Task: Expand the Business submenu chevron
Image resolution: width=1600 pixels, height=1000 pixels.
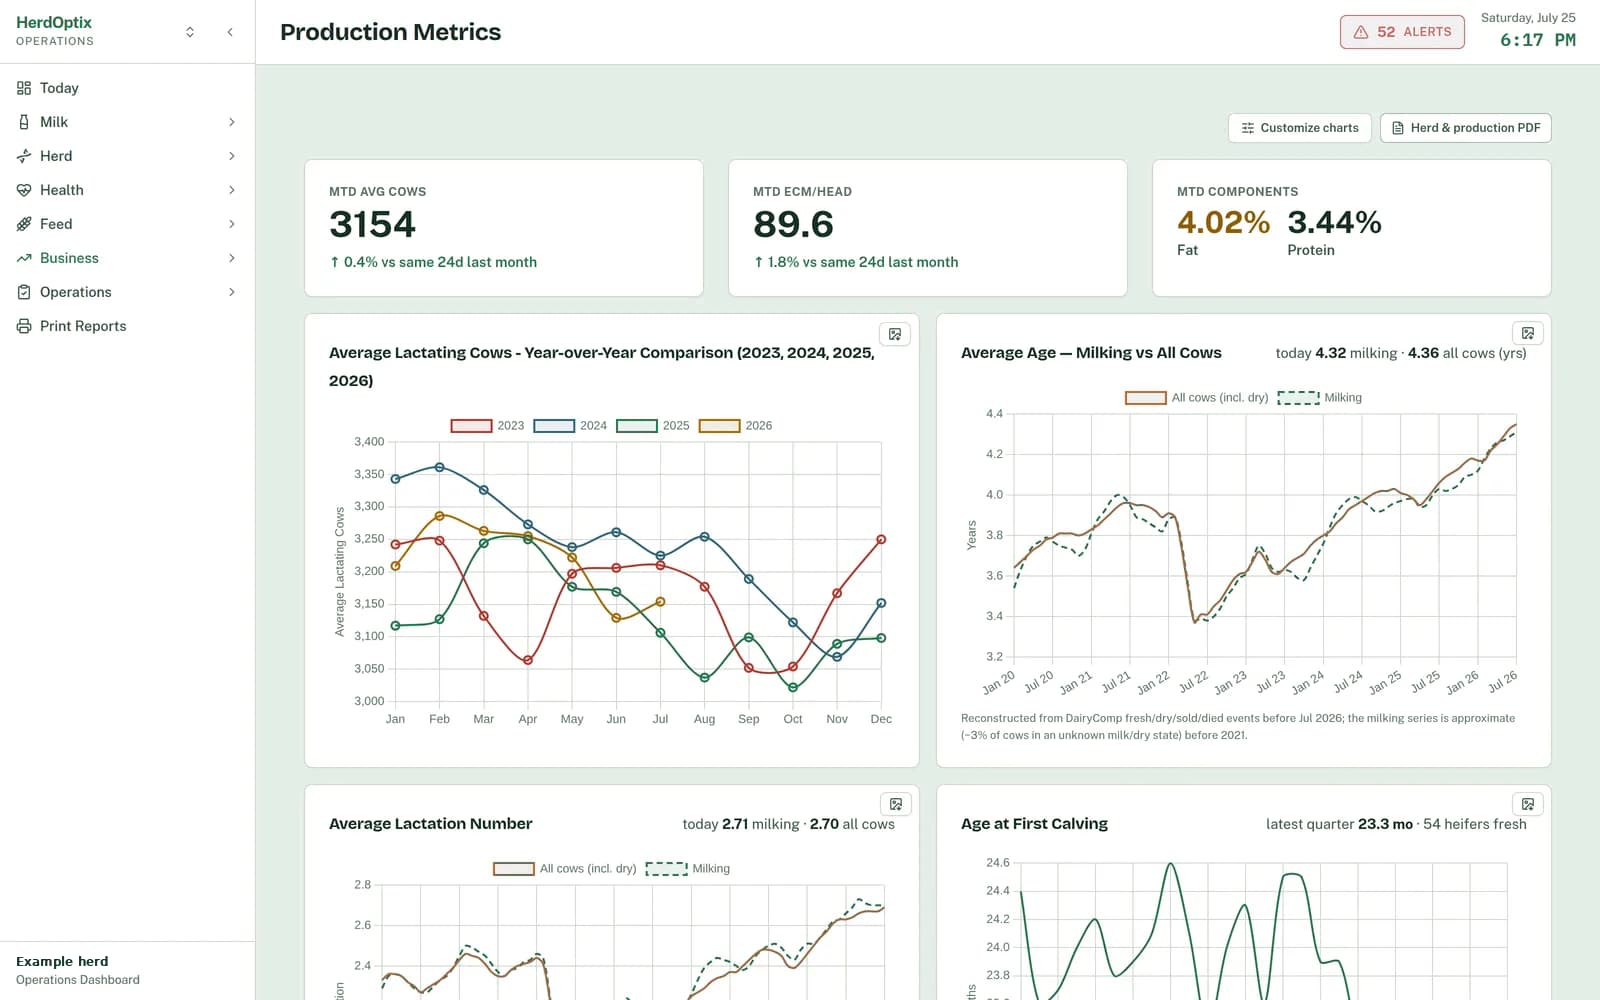Action: coord(232,258)
